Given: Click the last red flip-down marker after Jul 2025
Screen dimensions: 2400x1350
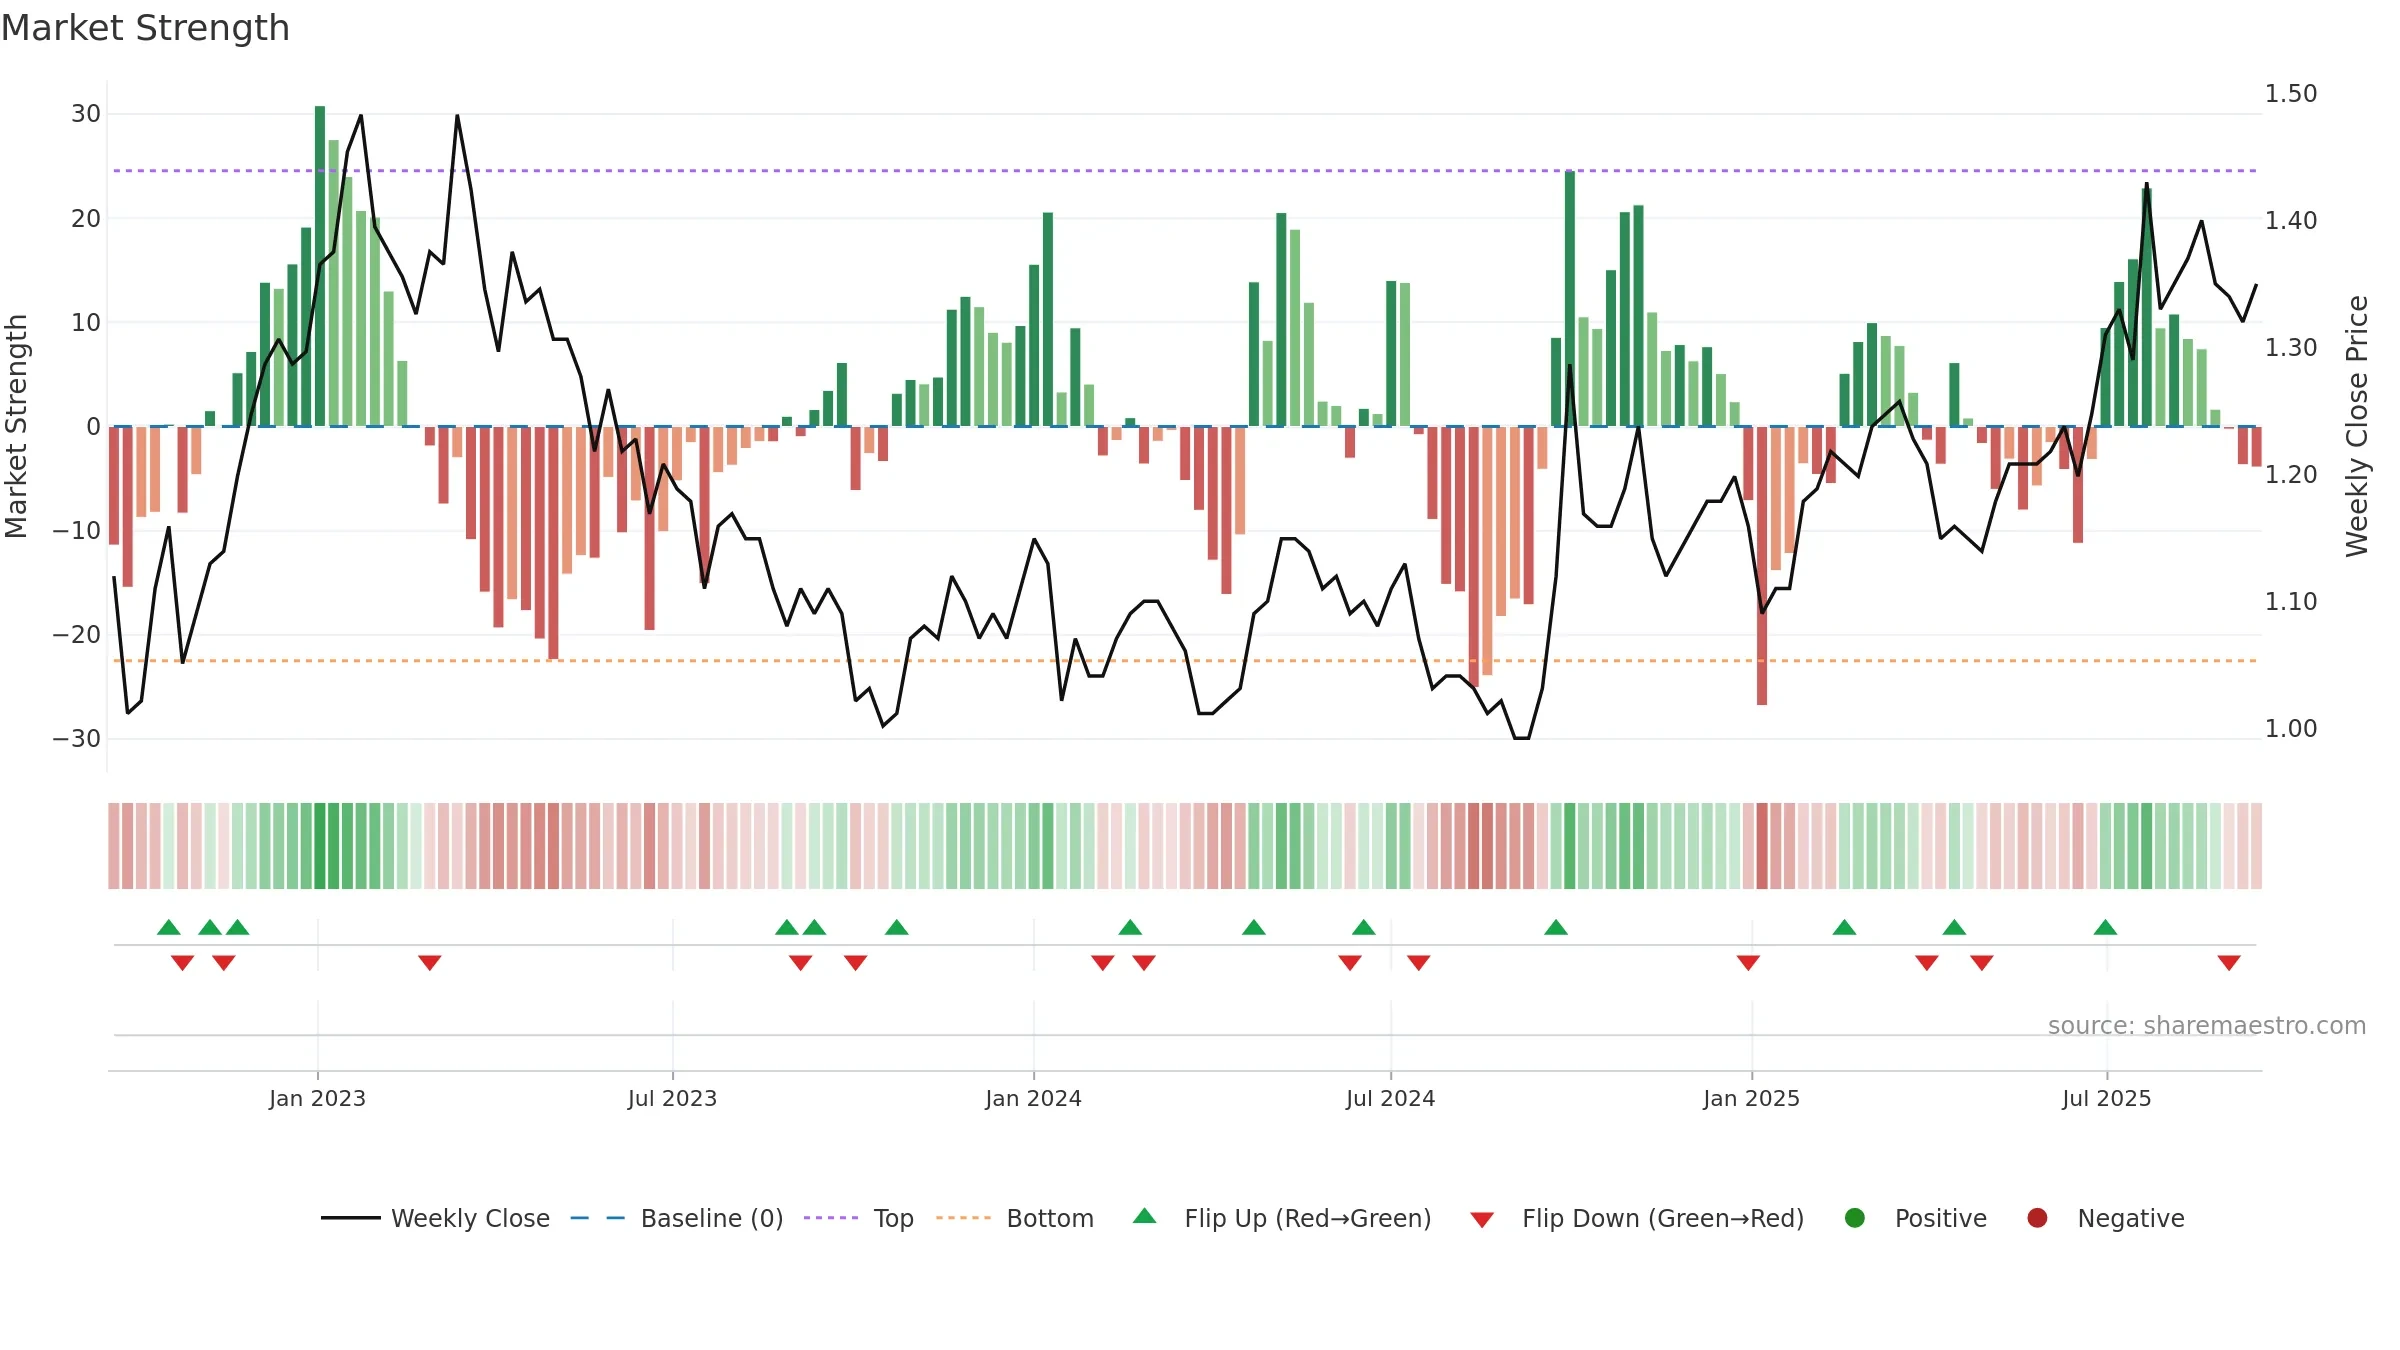Looking at the screenshot, I should [x=2229, y=962].
